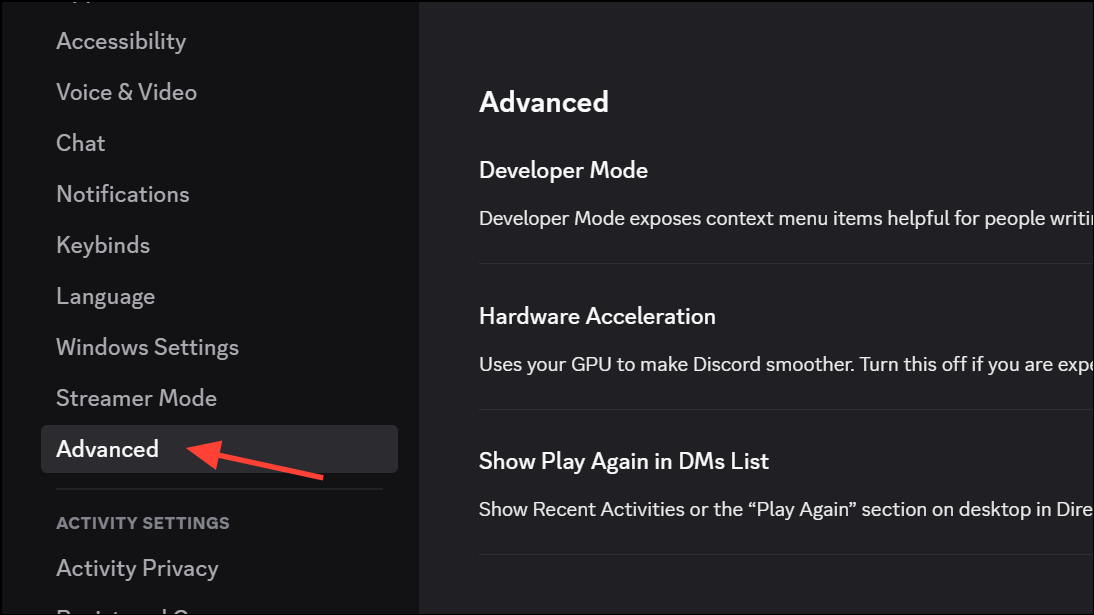Switch to Streamer Mode settings
1094x615 pixels.
pos(136,398)
